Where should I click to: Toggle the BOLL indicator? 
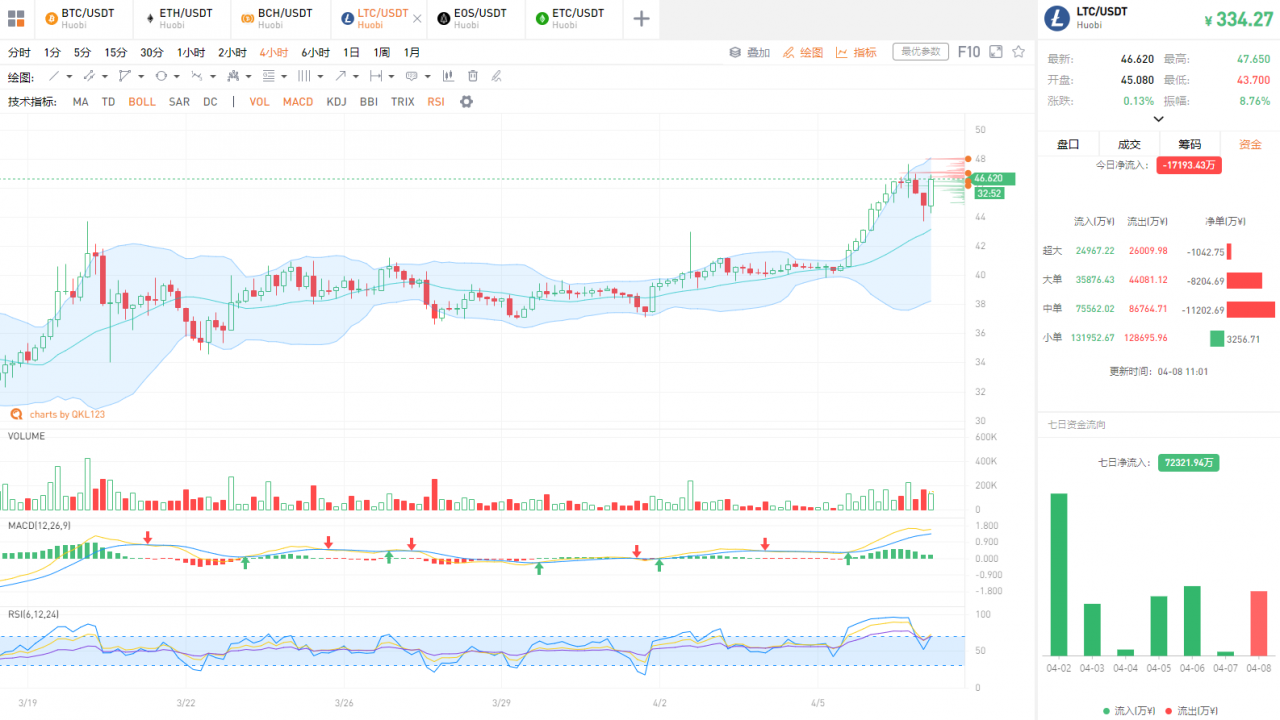coord(142,102)
